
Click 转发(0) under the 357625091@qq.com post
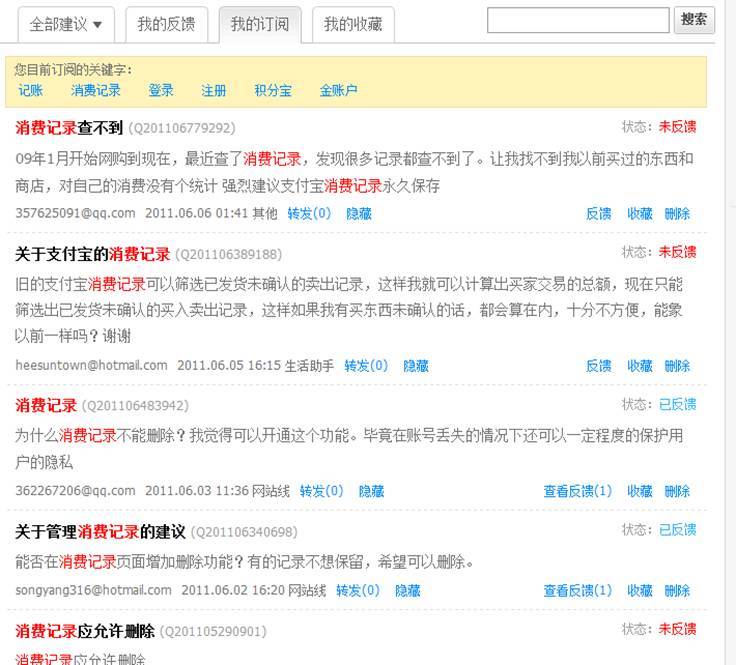pos(308,213)
